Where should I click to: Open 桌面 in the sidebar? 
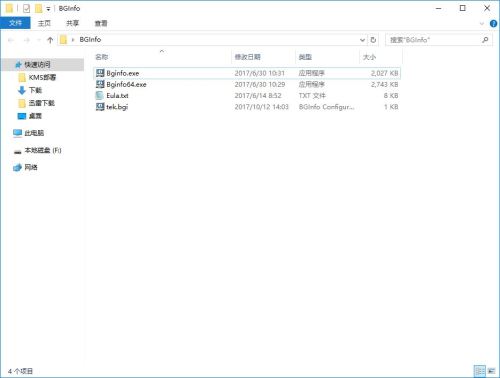click(x=35, y=116)
